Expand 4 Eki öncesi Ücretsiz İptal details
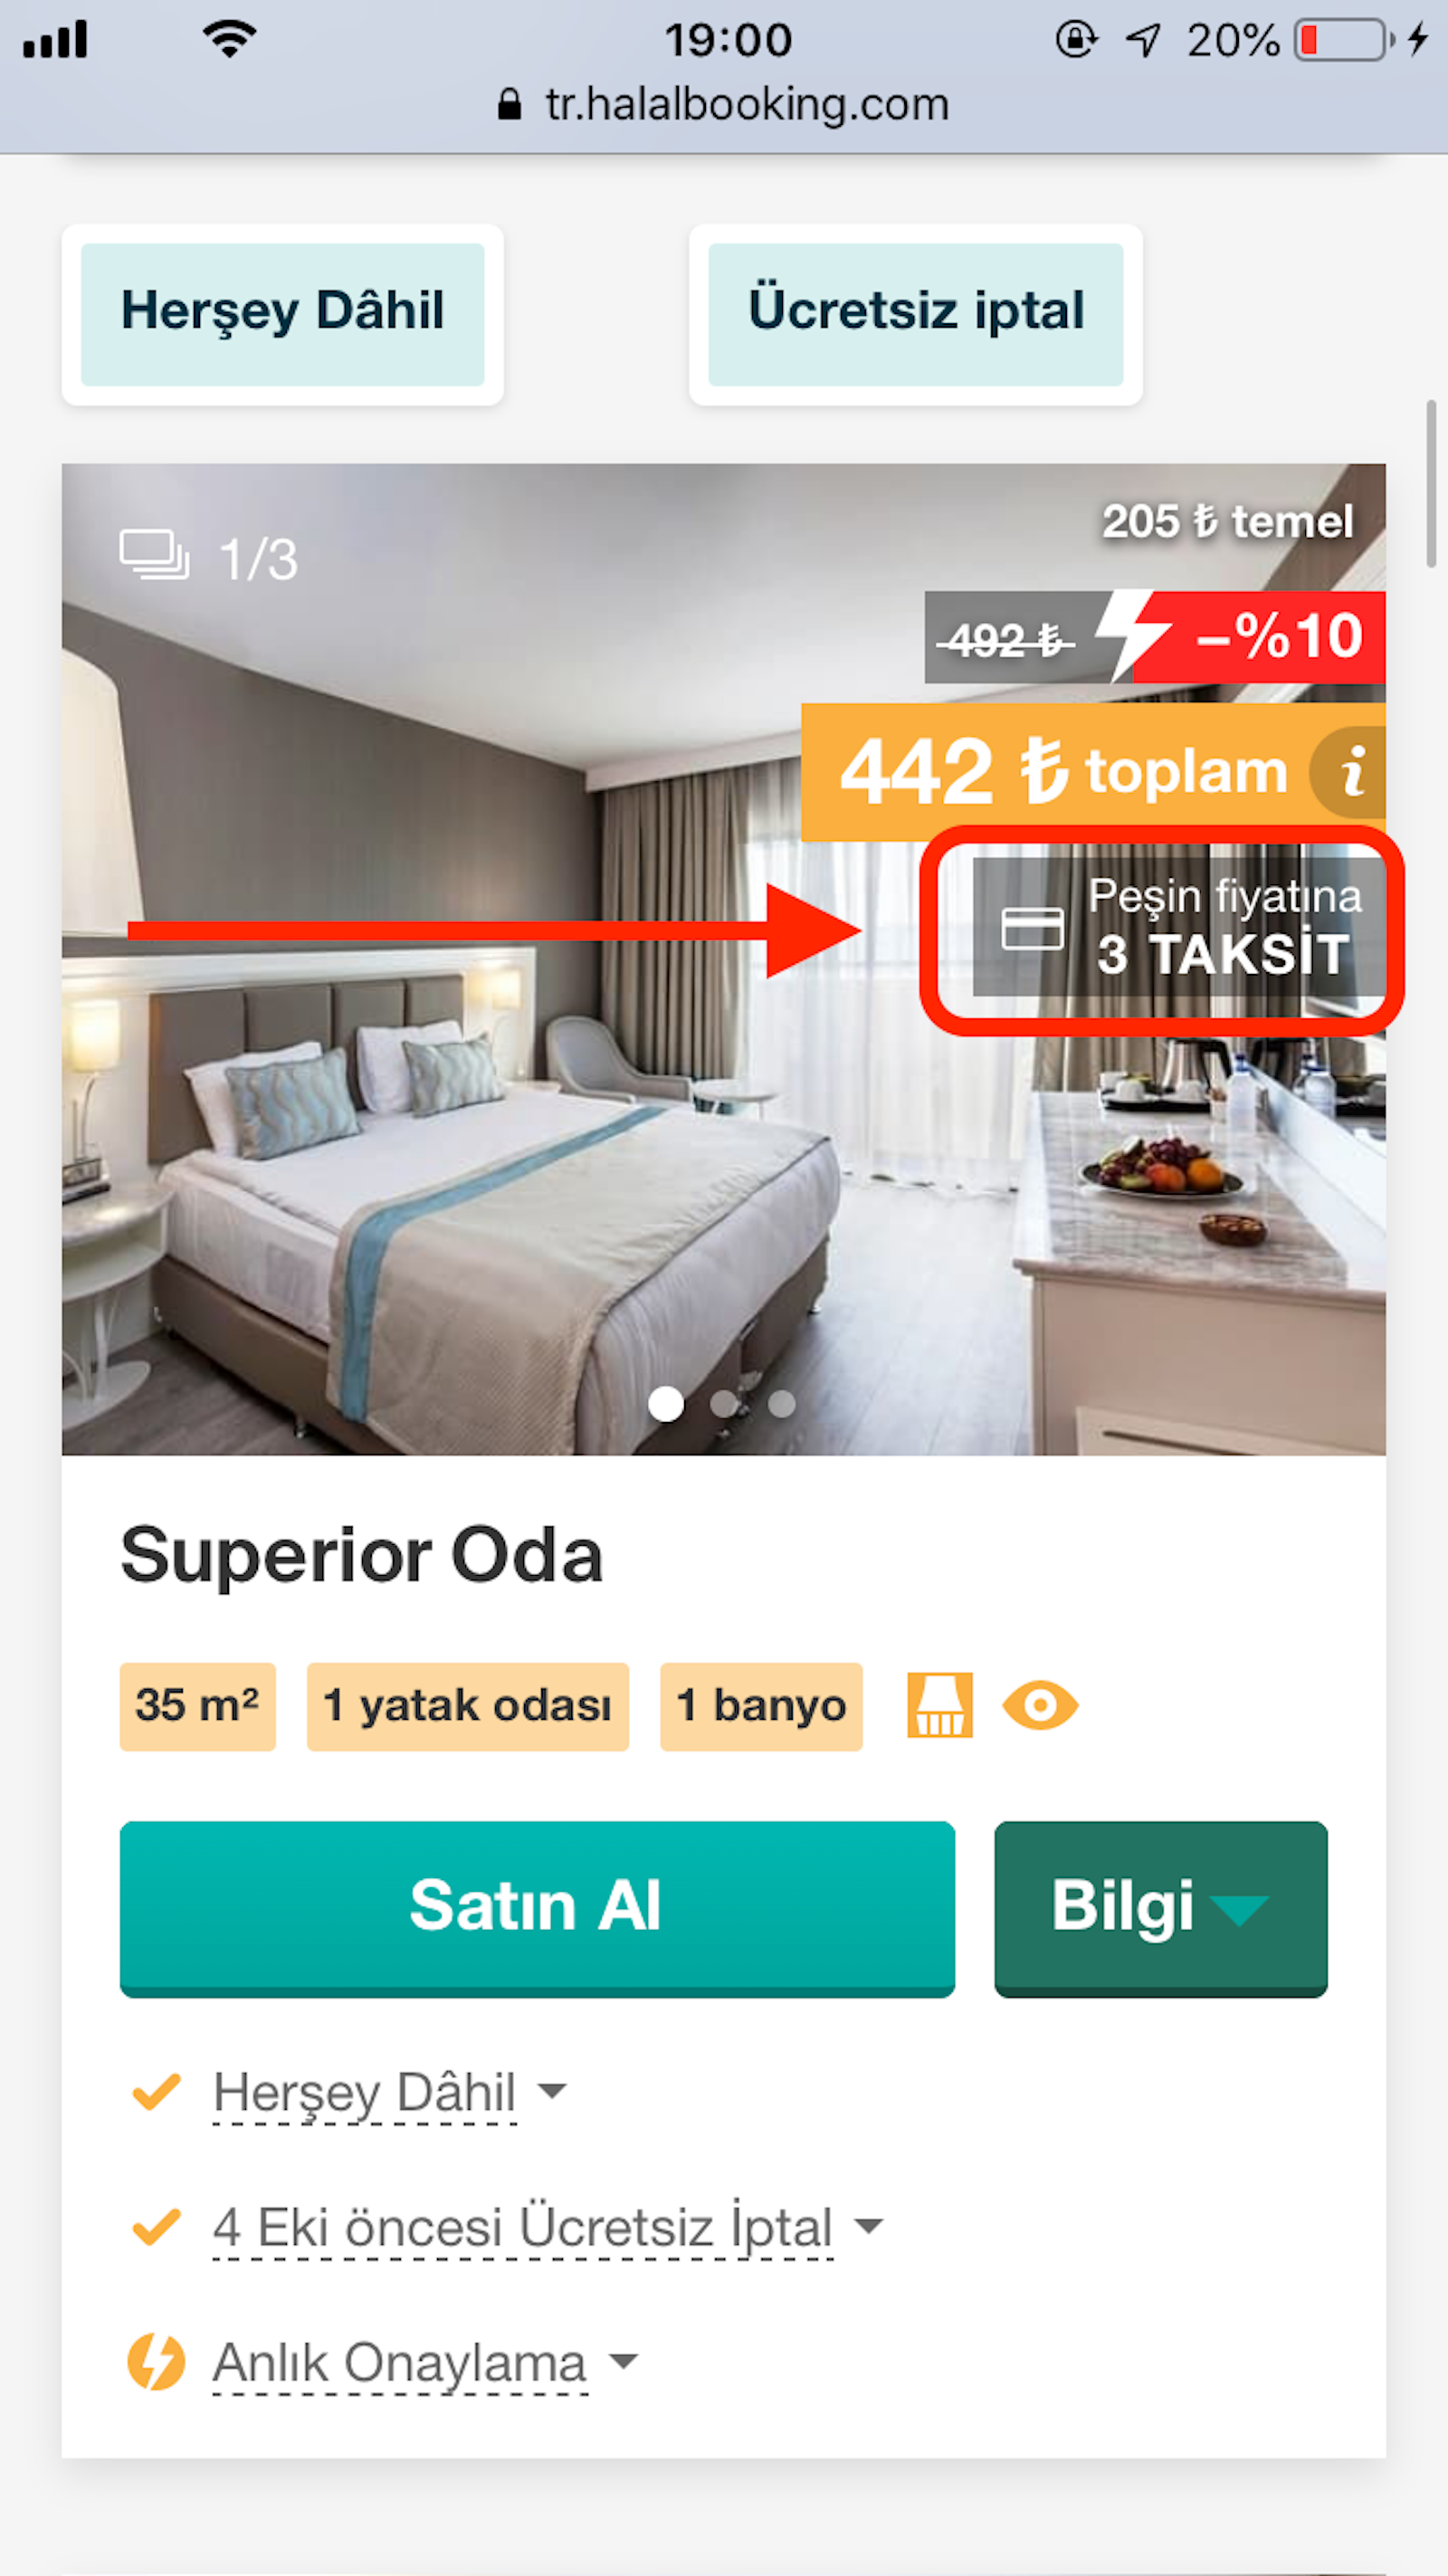This screenshot has height=2576, width=1448. coord(547,2227)
